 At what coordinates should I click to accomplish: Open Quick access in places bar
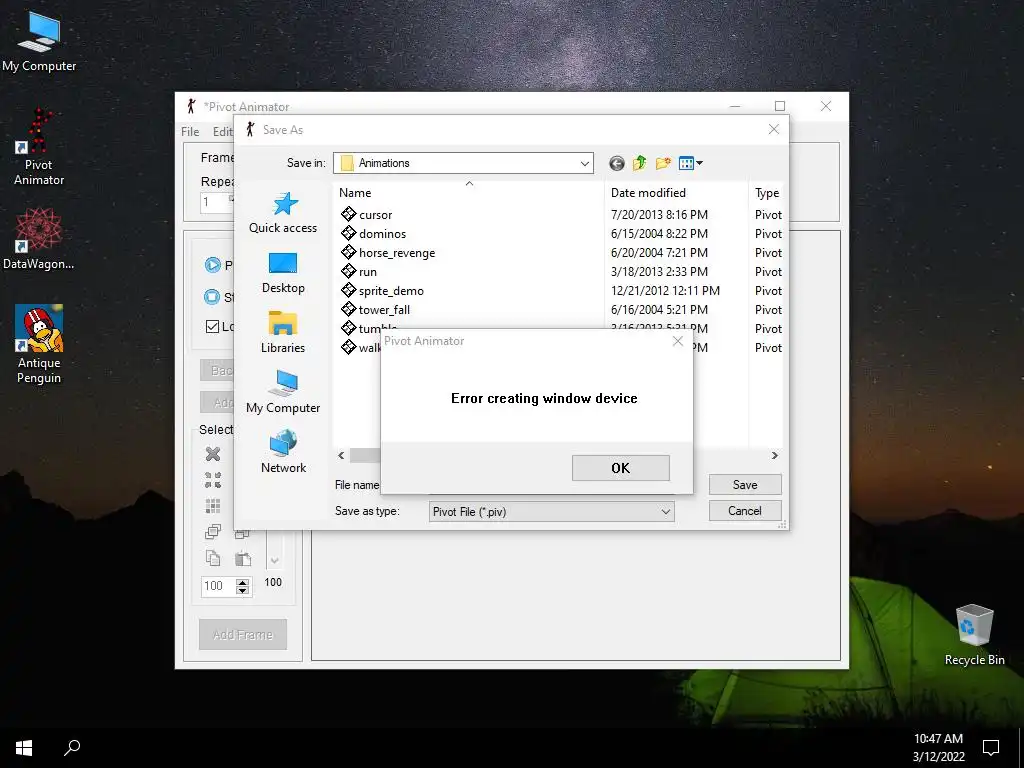tap(283, 214)
